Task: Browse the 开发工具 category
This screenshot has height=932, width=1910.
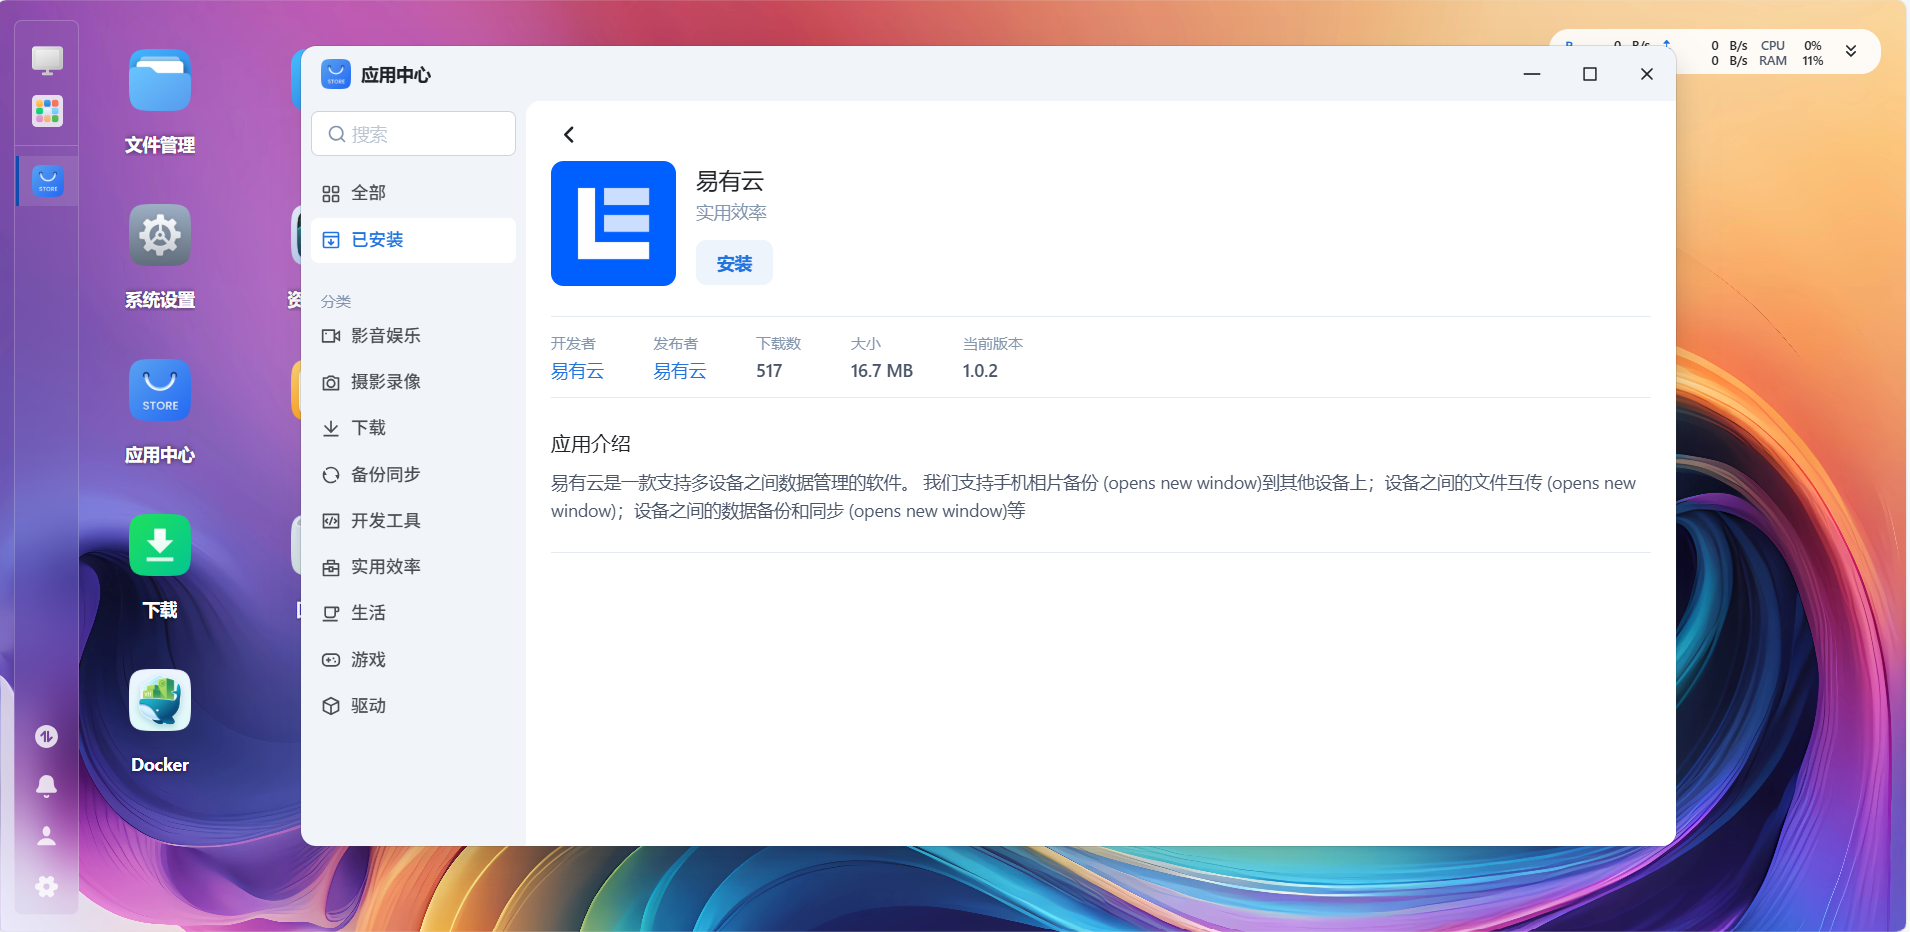Action: pyautogui.click(x=413, y=521)
